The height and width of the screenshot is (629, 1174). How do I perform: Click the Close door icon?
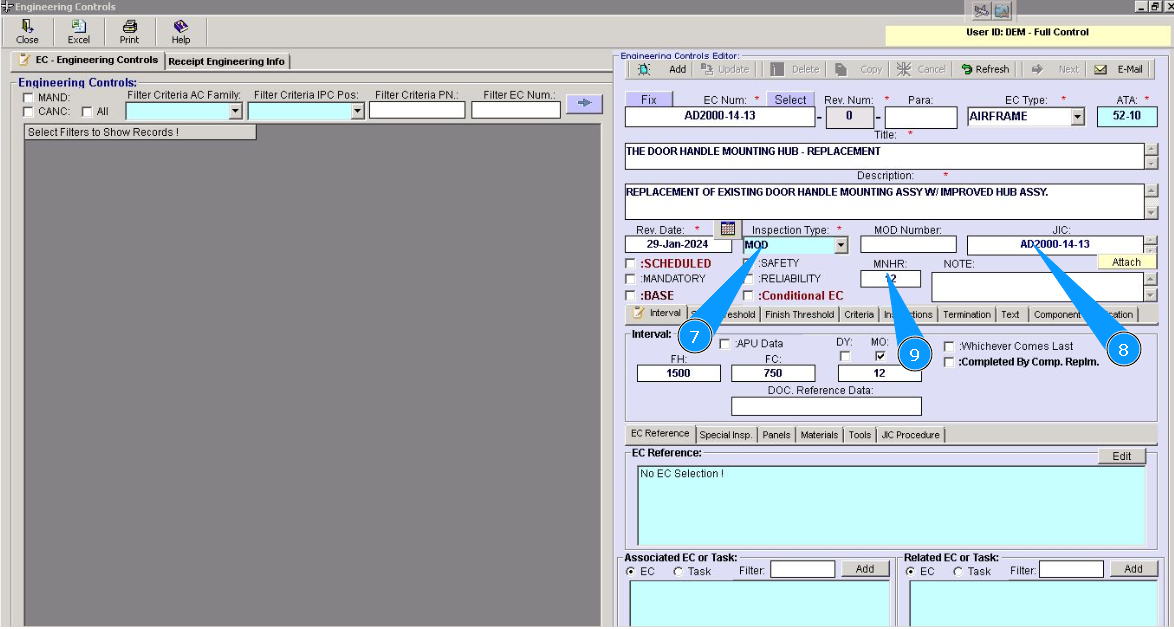point(27,31)
